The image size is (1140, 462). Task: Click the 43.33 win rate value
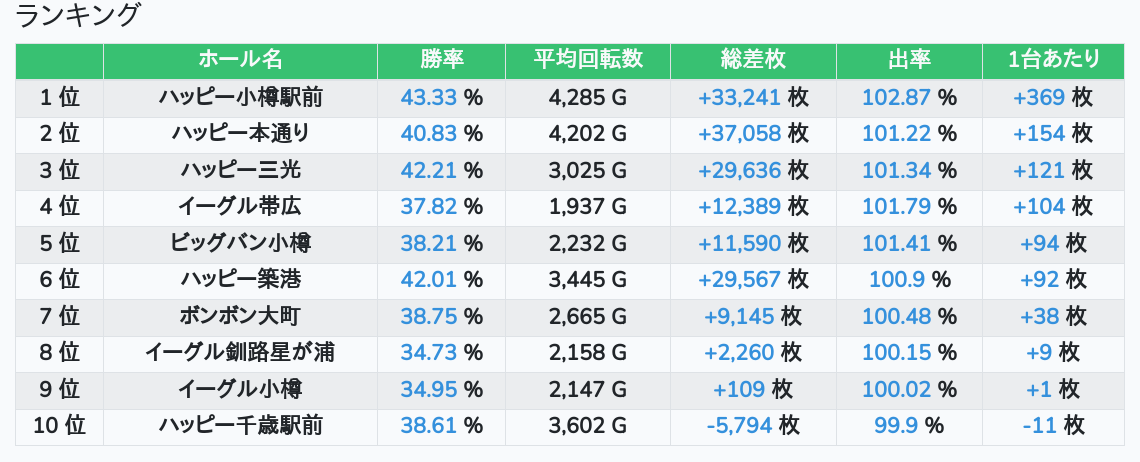coord(428,98)
